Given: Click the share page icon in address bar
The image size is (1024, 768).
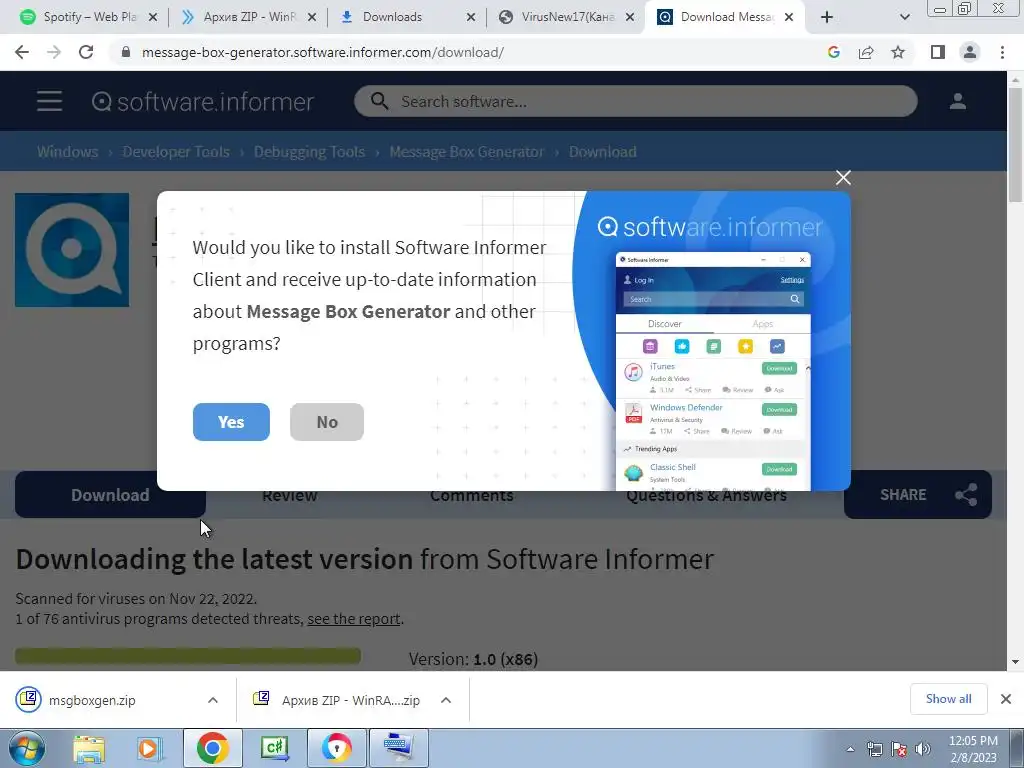Looking at the screenshot, I should tap(866, 52).
